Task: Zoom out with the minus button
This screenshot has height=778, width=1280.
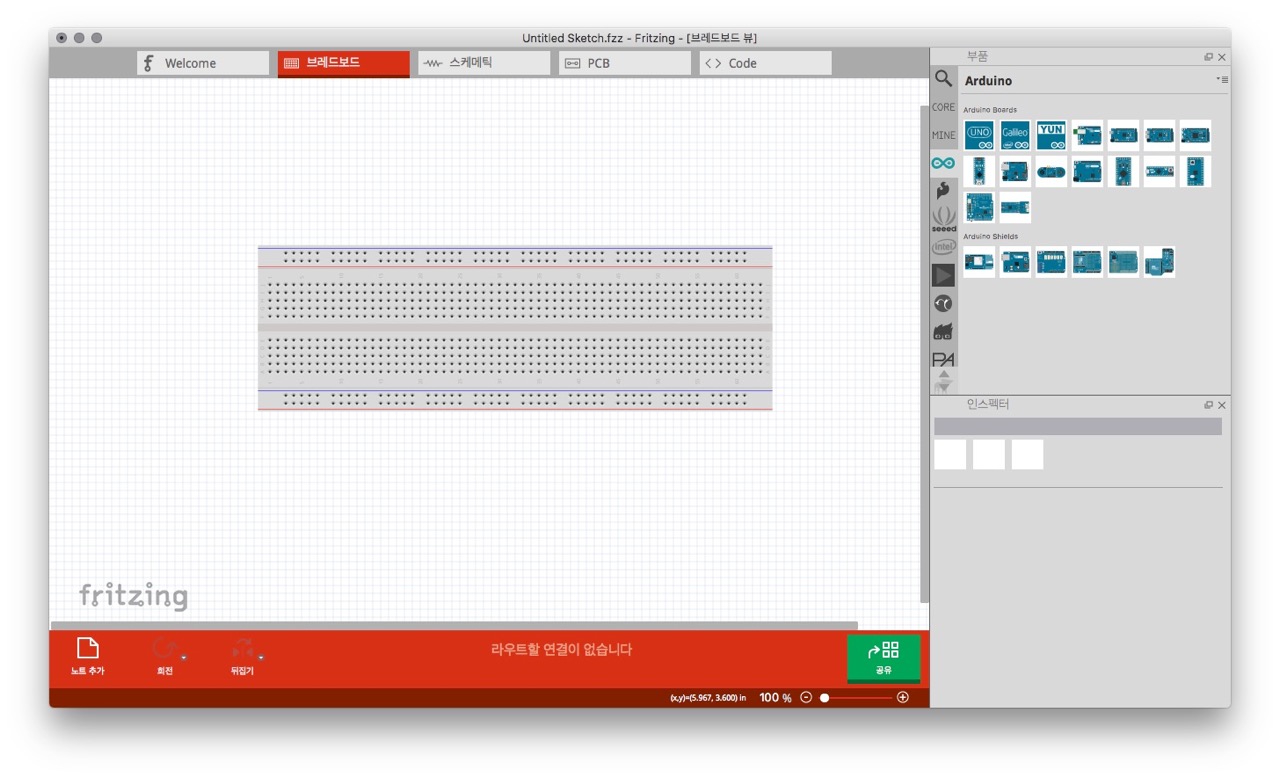Action: [x=806, y=697]
